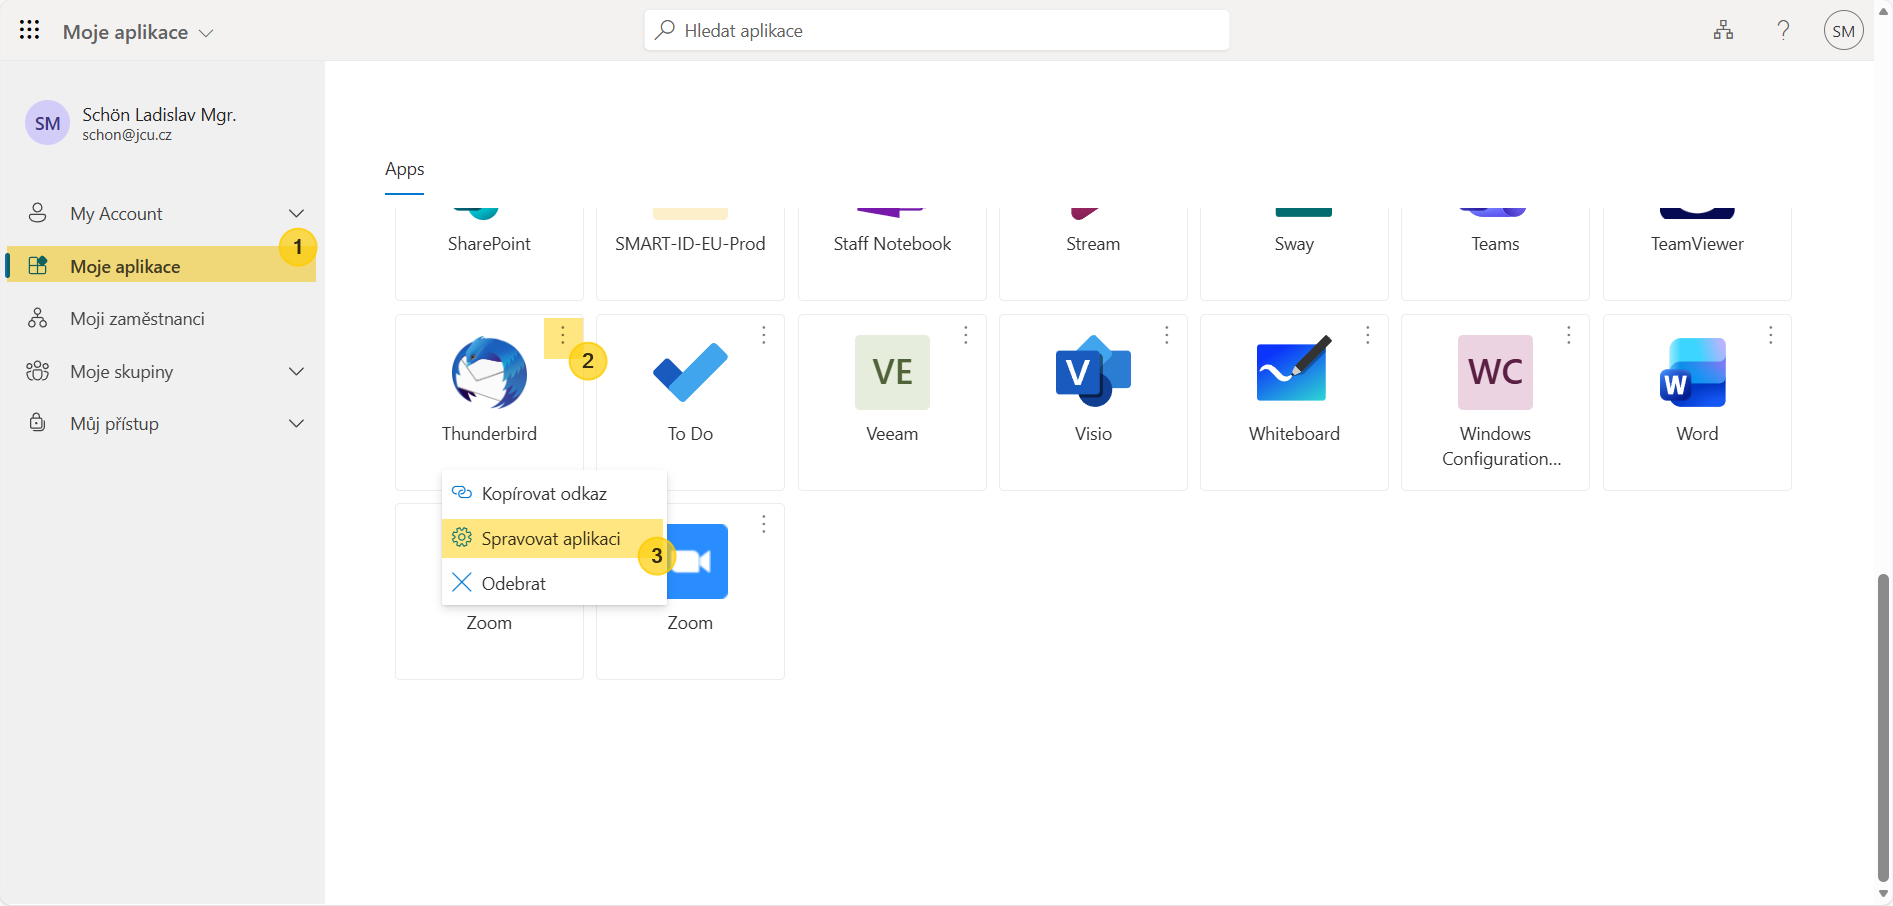The width and height of the screenshot is (1893, 906).
Task: Open the organization chart icon in header
Action: click(x=1723, y=30)
